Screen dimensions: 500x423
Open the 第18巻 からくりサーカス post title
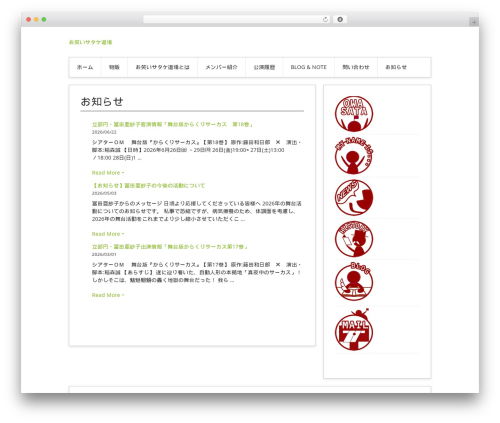coord(172,124)
